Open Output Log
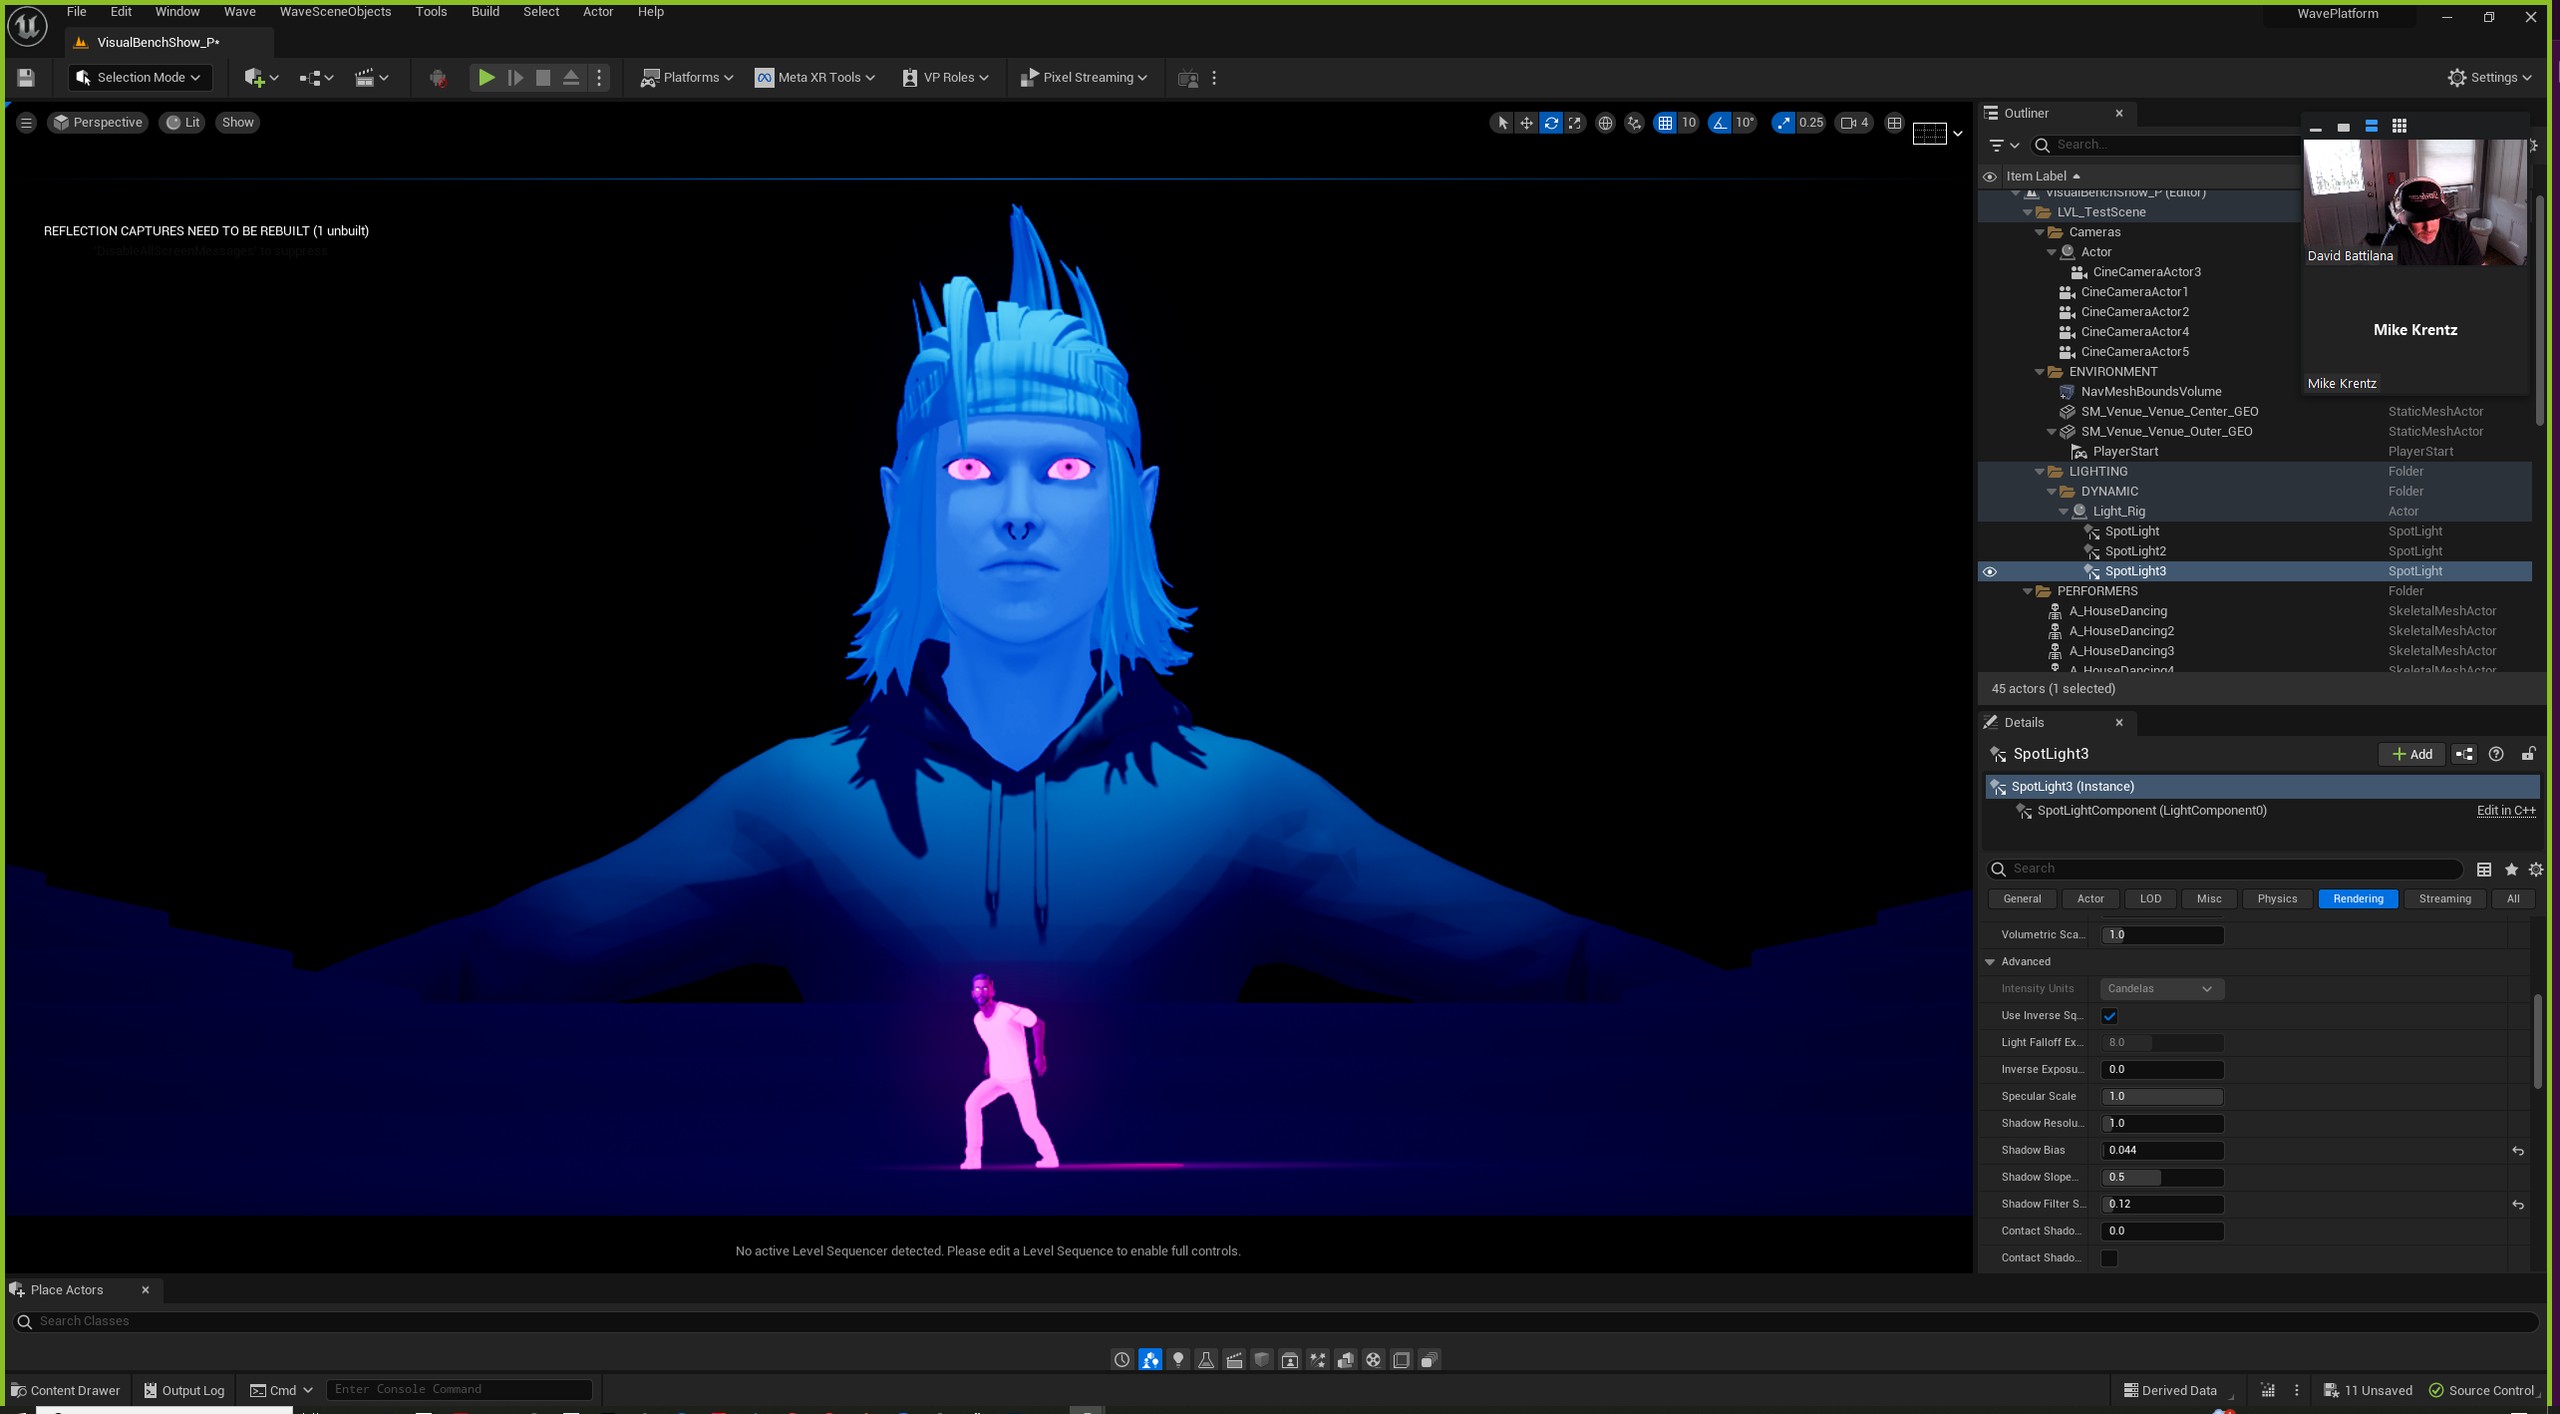This screenshot has width=2560, height=1414. point(184,1390)
